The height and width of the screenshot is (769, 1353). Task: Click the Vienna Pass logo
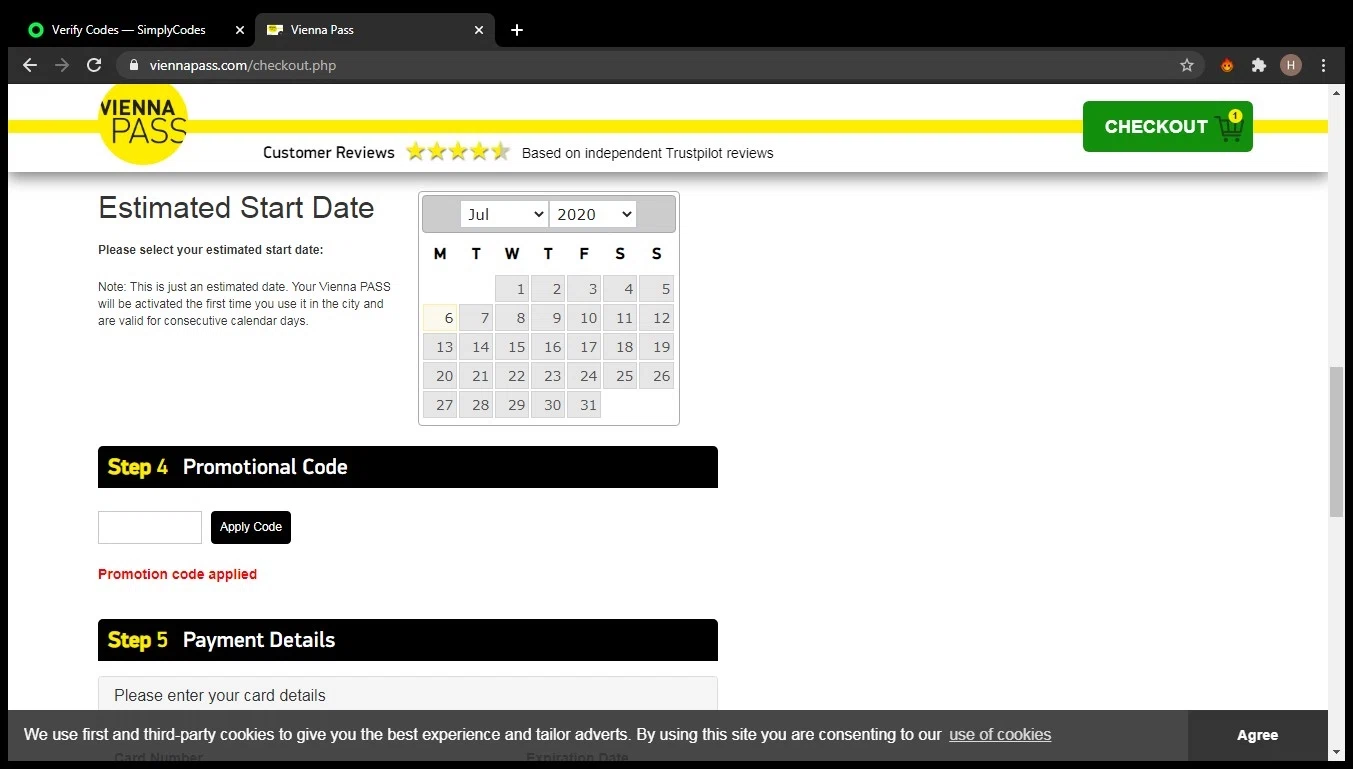pos(142,124)
